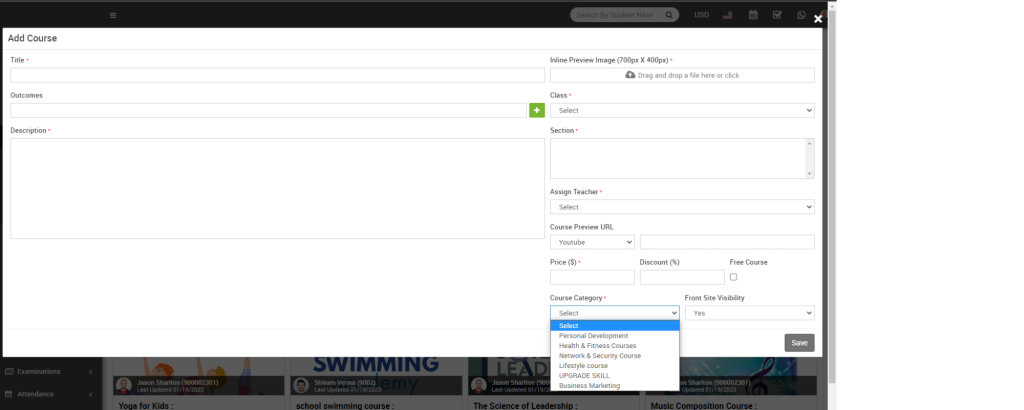This screenshot has width=1024, height=410.
Task: Click the language flag icon in header
Action: coord(727,15)
